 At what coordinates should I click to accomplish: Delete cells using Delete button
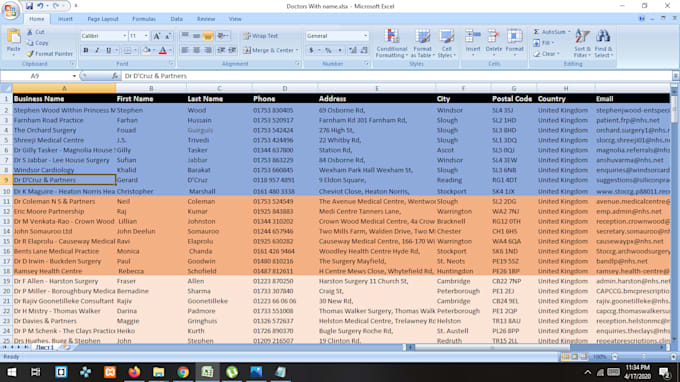tap(494, 42)
